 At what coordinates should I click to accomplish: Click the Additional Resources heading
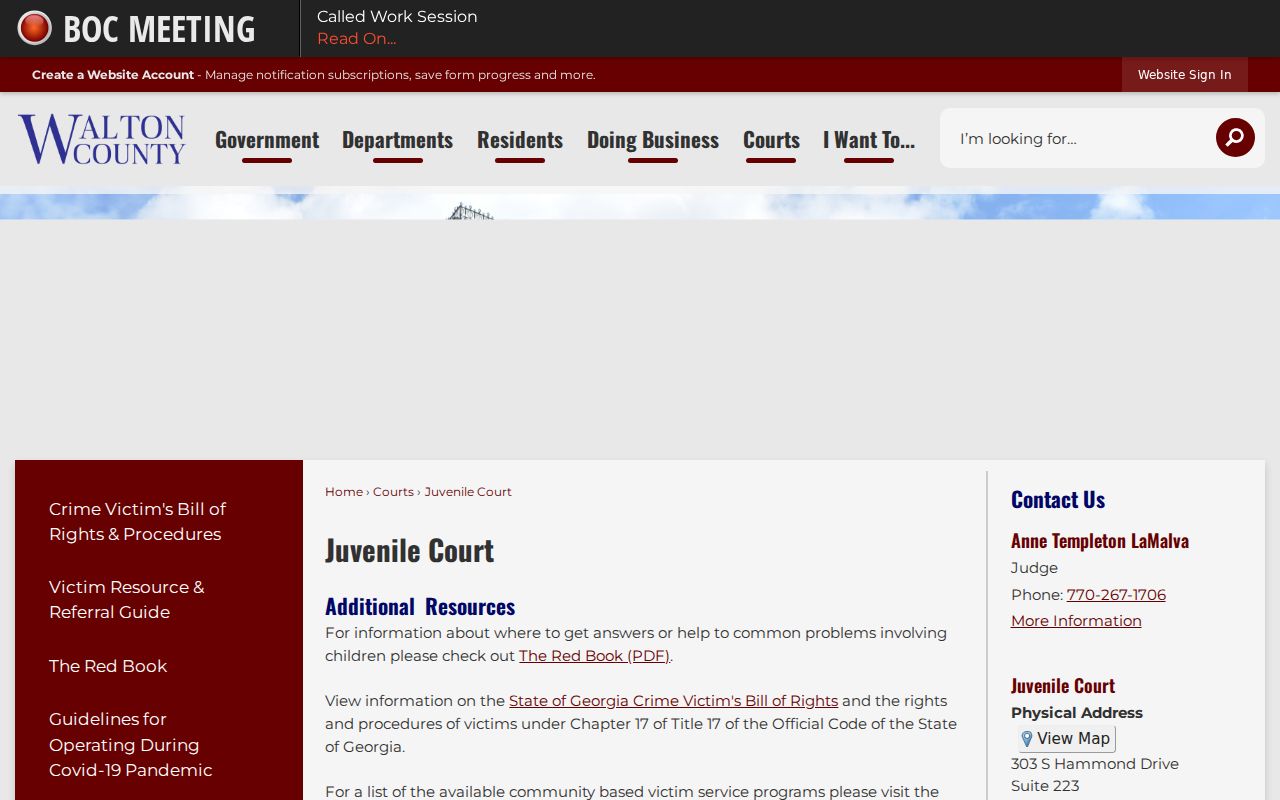click(x=420, y=607)
